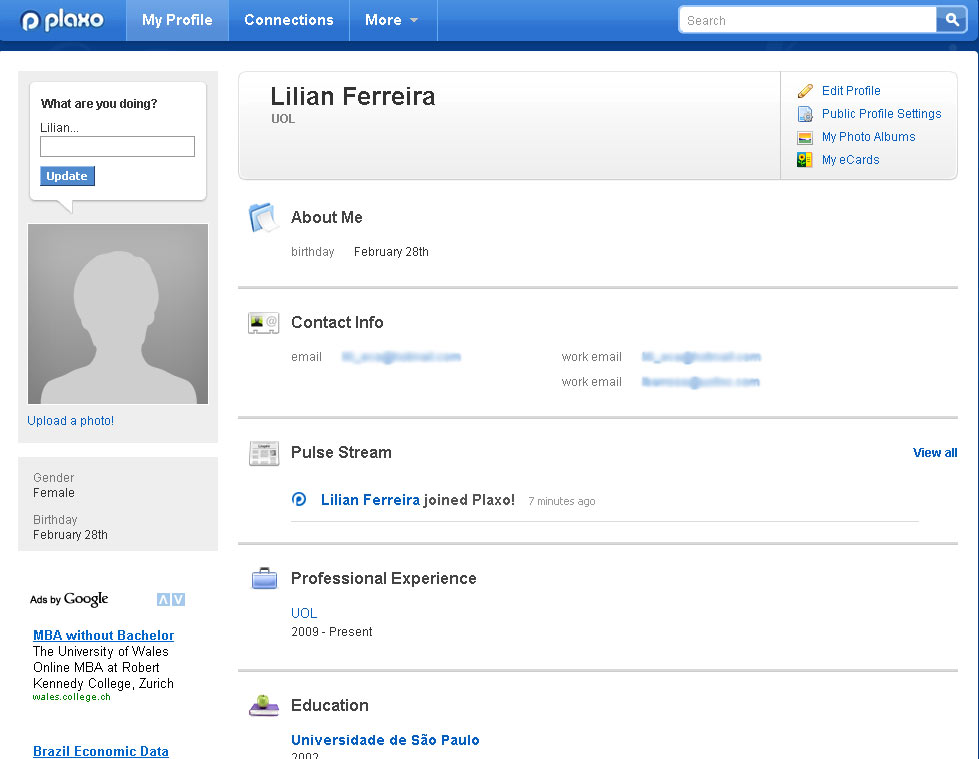Click the 2009 - Present date range
This screenshot has width=979, height=759.
click(332, 632)
